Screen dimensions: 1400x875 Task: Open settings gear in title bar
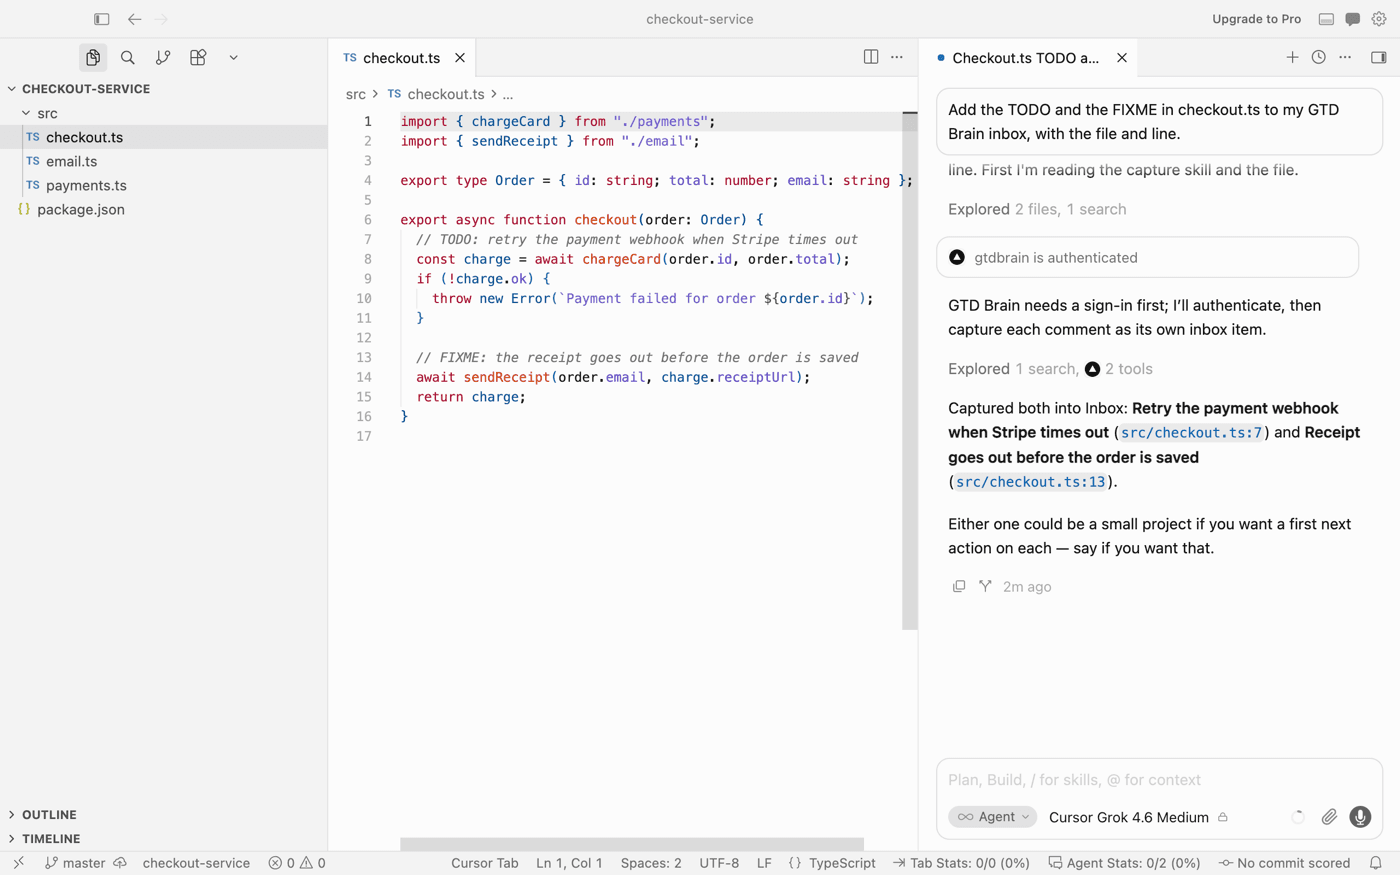pyautogui.click(x=1379, y=19)
